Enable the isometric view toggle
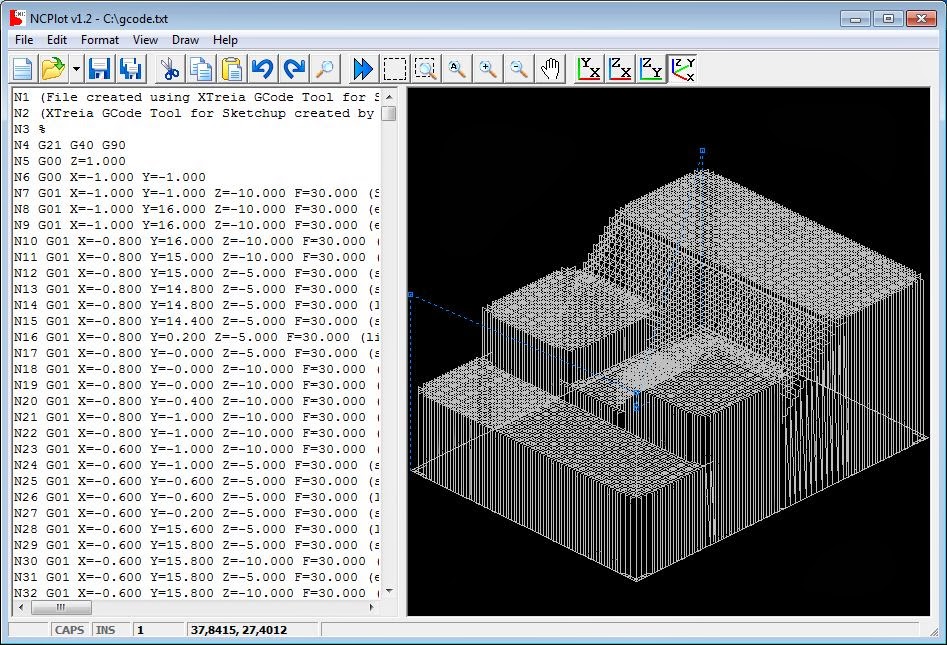947x645 pixels. click(682, 68)
